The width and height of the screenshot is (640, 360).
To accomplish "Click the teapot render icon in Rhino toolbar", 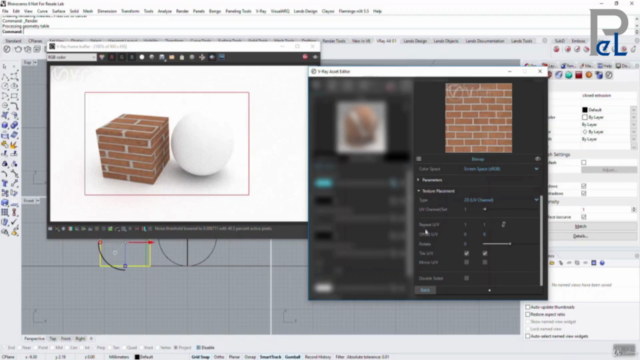I will coord(18,49).
